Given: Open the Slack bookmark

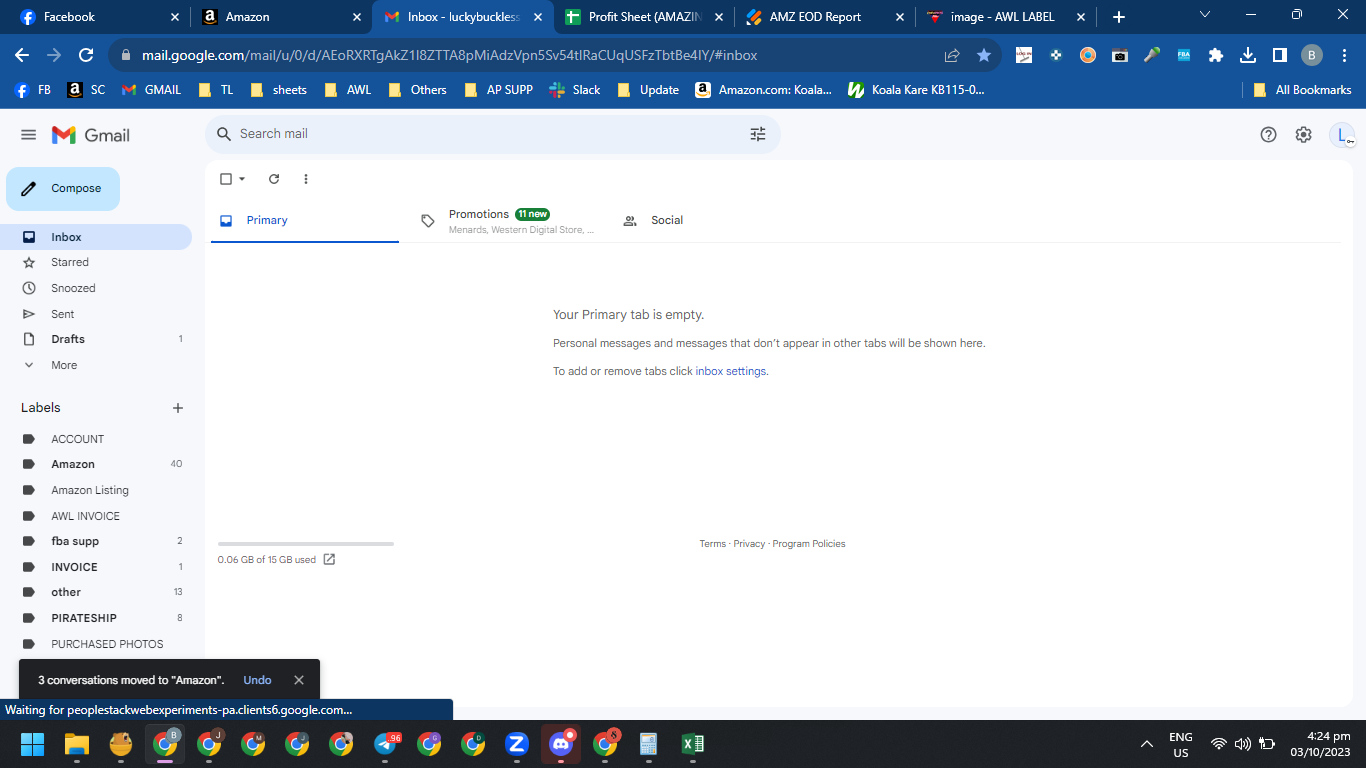Looking at the screenshot, I should click(x=575, y=90).
